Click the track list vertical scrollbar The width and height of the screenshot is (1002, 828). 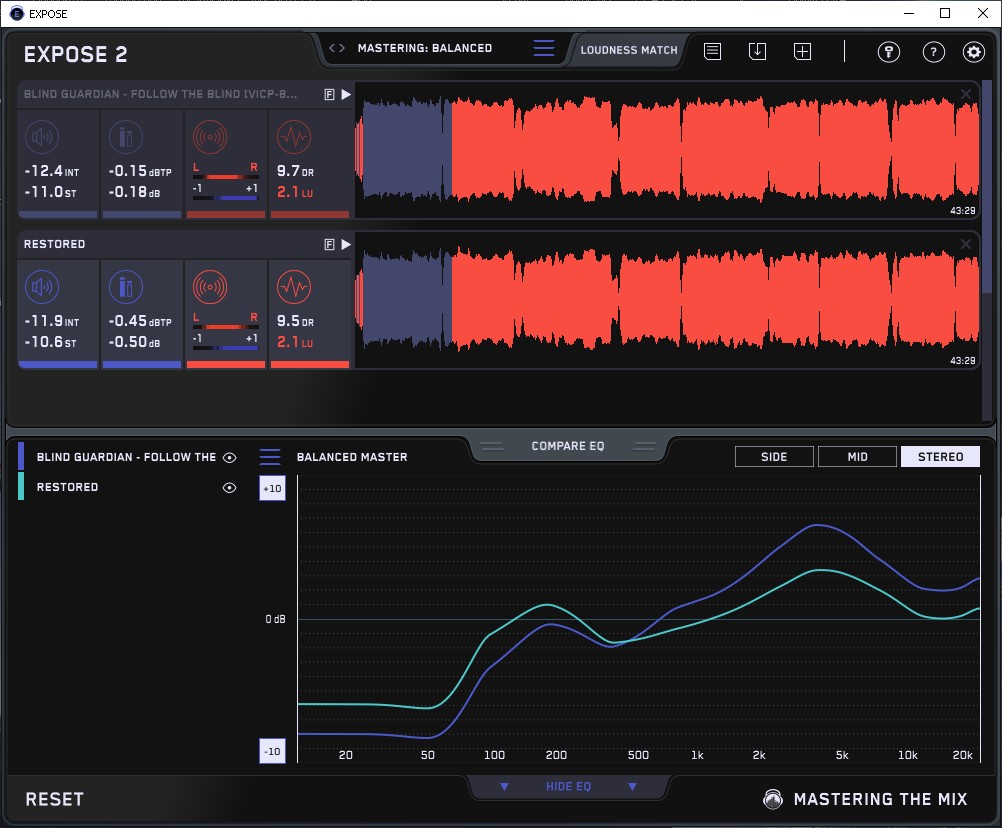987,187
